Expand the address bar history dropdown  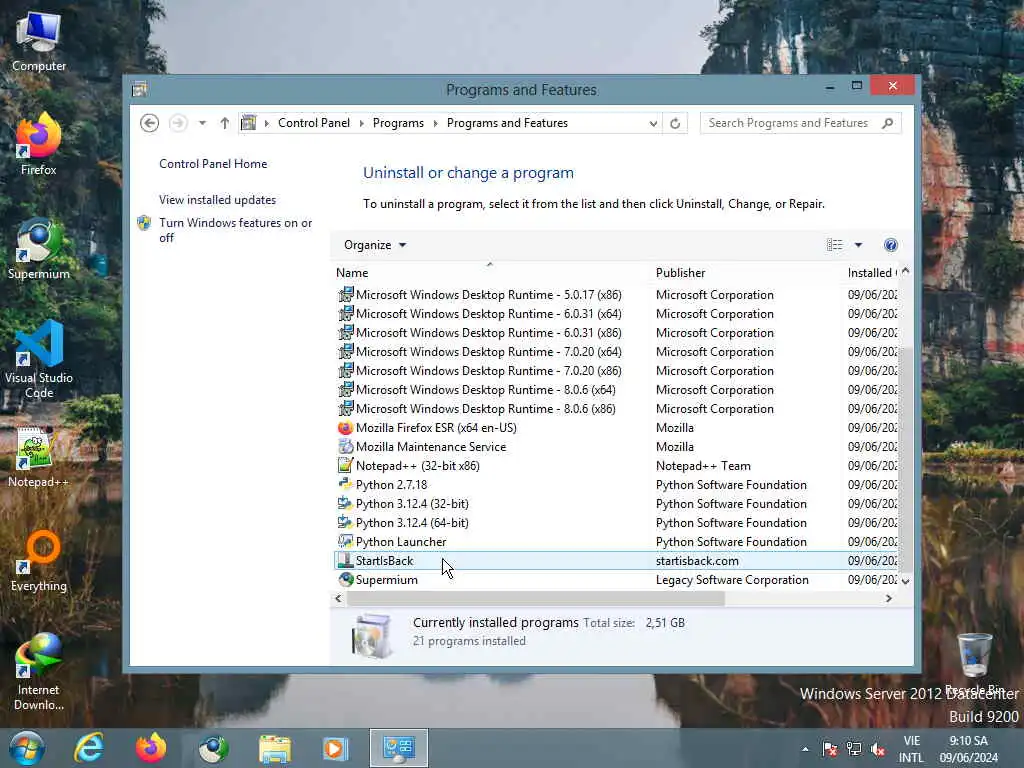tap(653, 123)
